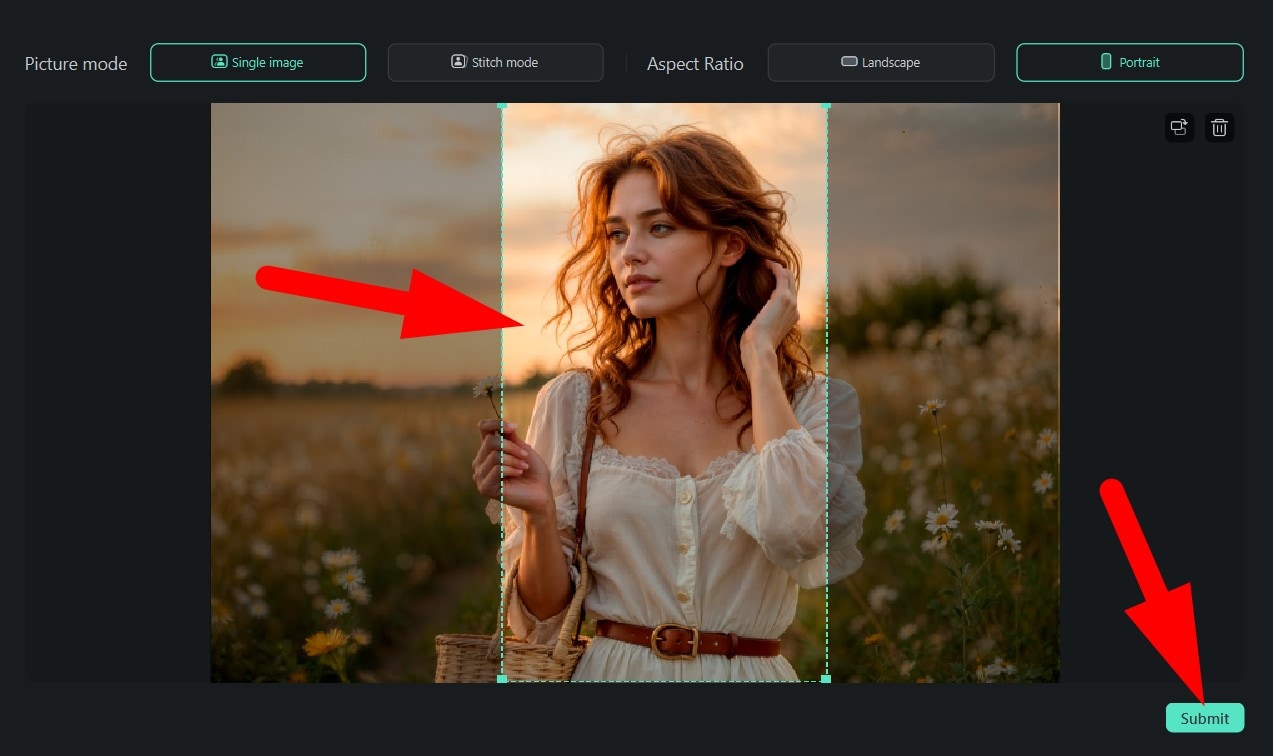This screenshot has width=1273, height=756.
Task: Choose Landscape aspect ratio
Action: click(x=881, y=62)
